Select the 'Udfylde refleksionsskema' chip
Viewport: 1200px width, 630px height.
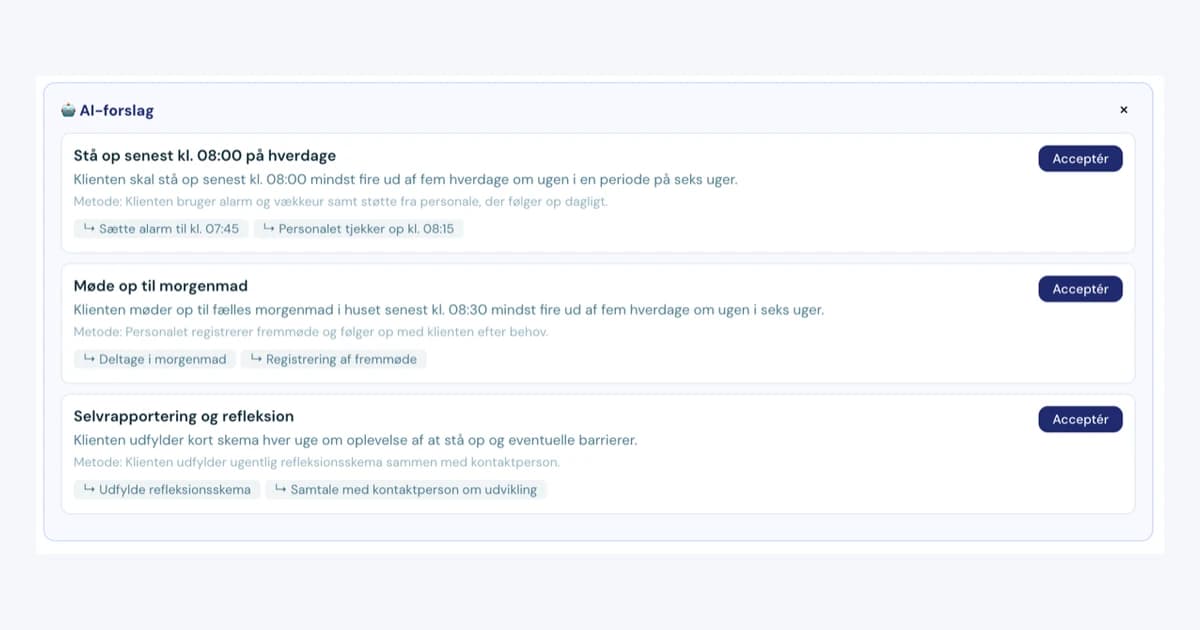167,490
